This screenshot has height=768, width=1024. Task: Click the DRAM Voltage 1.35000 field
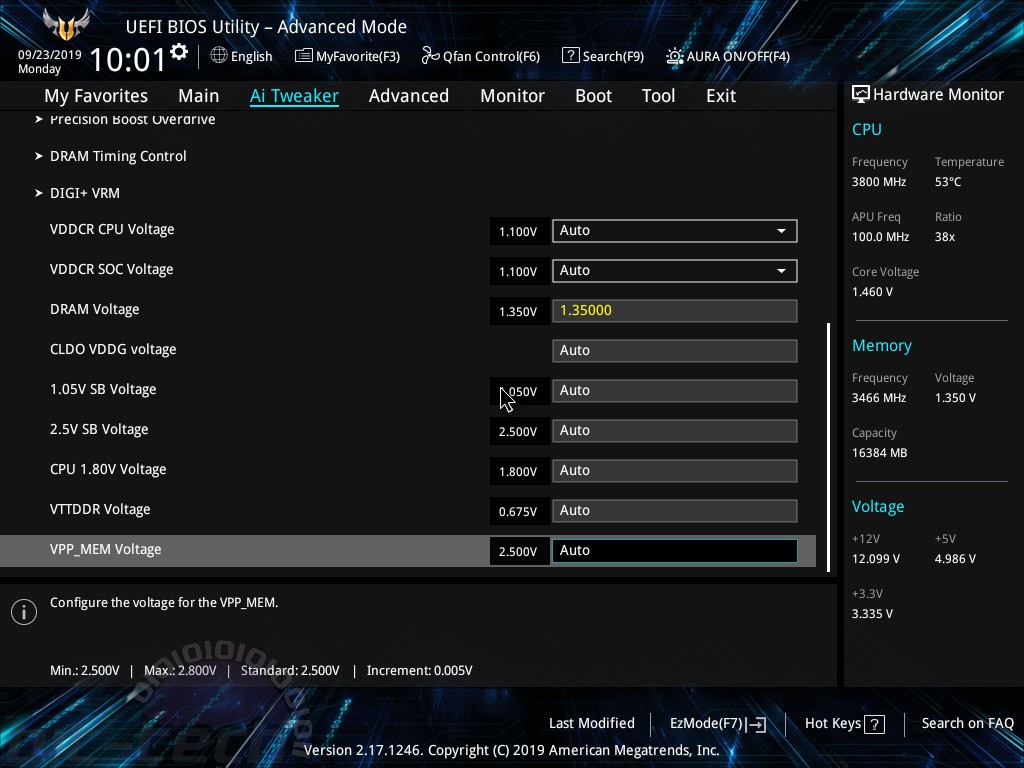point(675,311)
